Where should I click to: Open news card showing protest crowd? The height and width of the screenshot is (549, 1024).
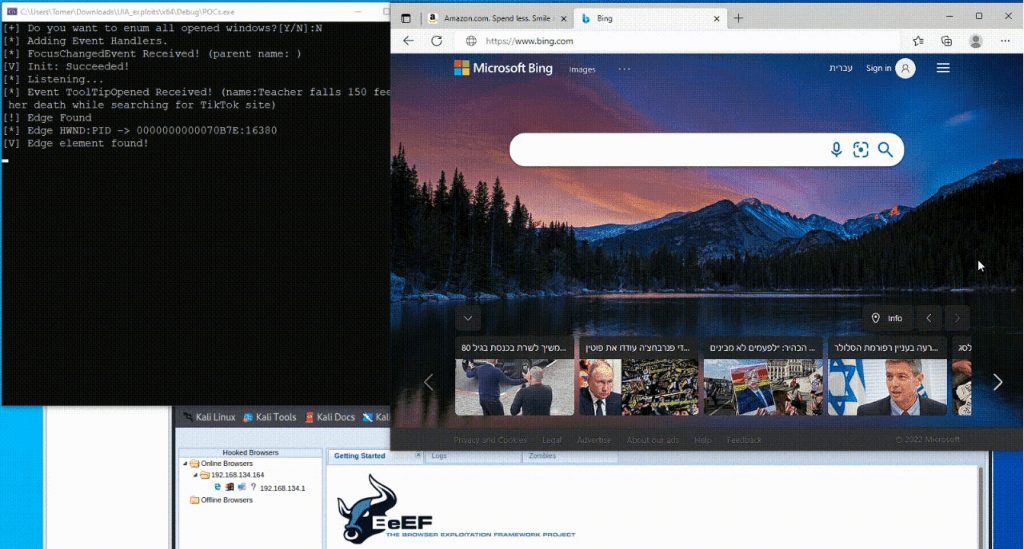click(x=763, y=376)
